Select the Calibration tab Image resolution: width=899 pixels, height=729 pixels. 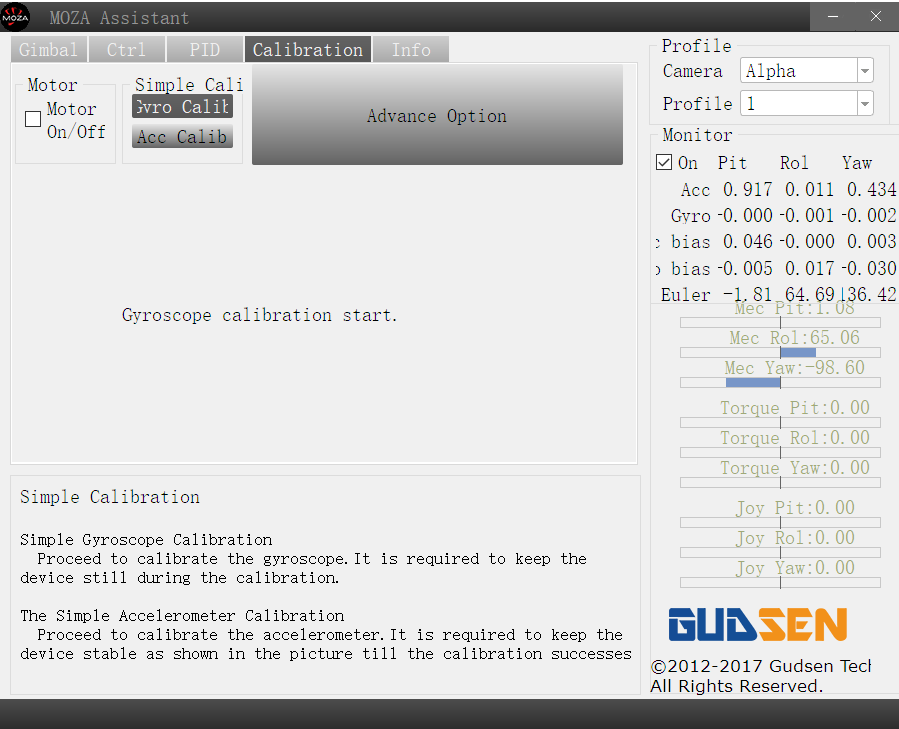pos(308,50)
